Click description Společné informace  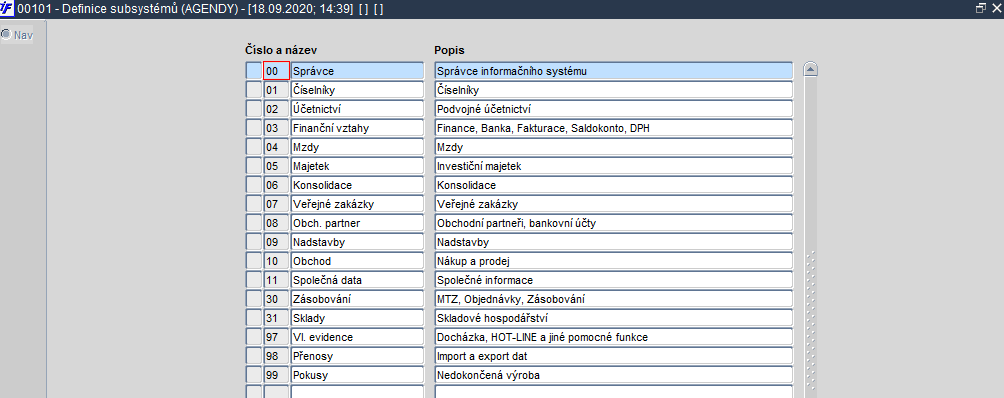point(613,280)
